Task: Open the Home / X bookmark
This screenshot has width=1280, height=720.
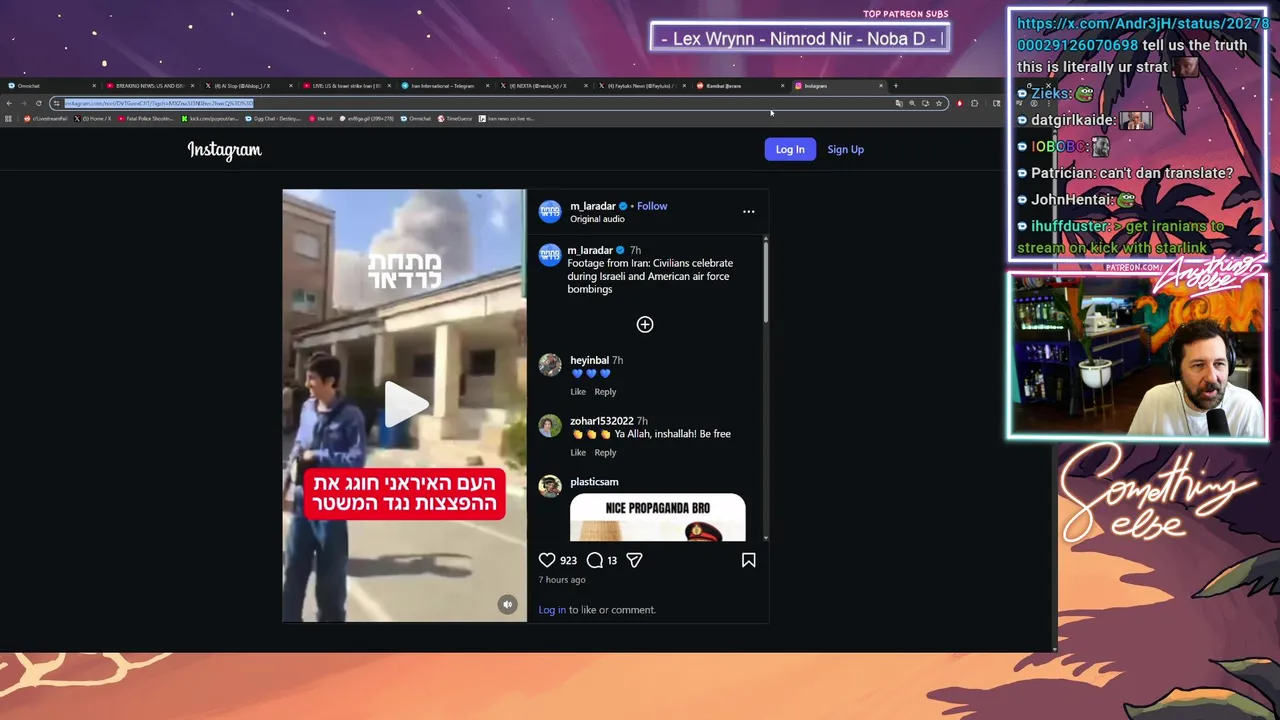Action: pyautogui.click(x=93, y=119)
